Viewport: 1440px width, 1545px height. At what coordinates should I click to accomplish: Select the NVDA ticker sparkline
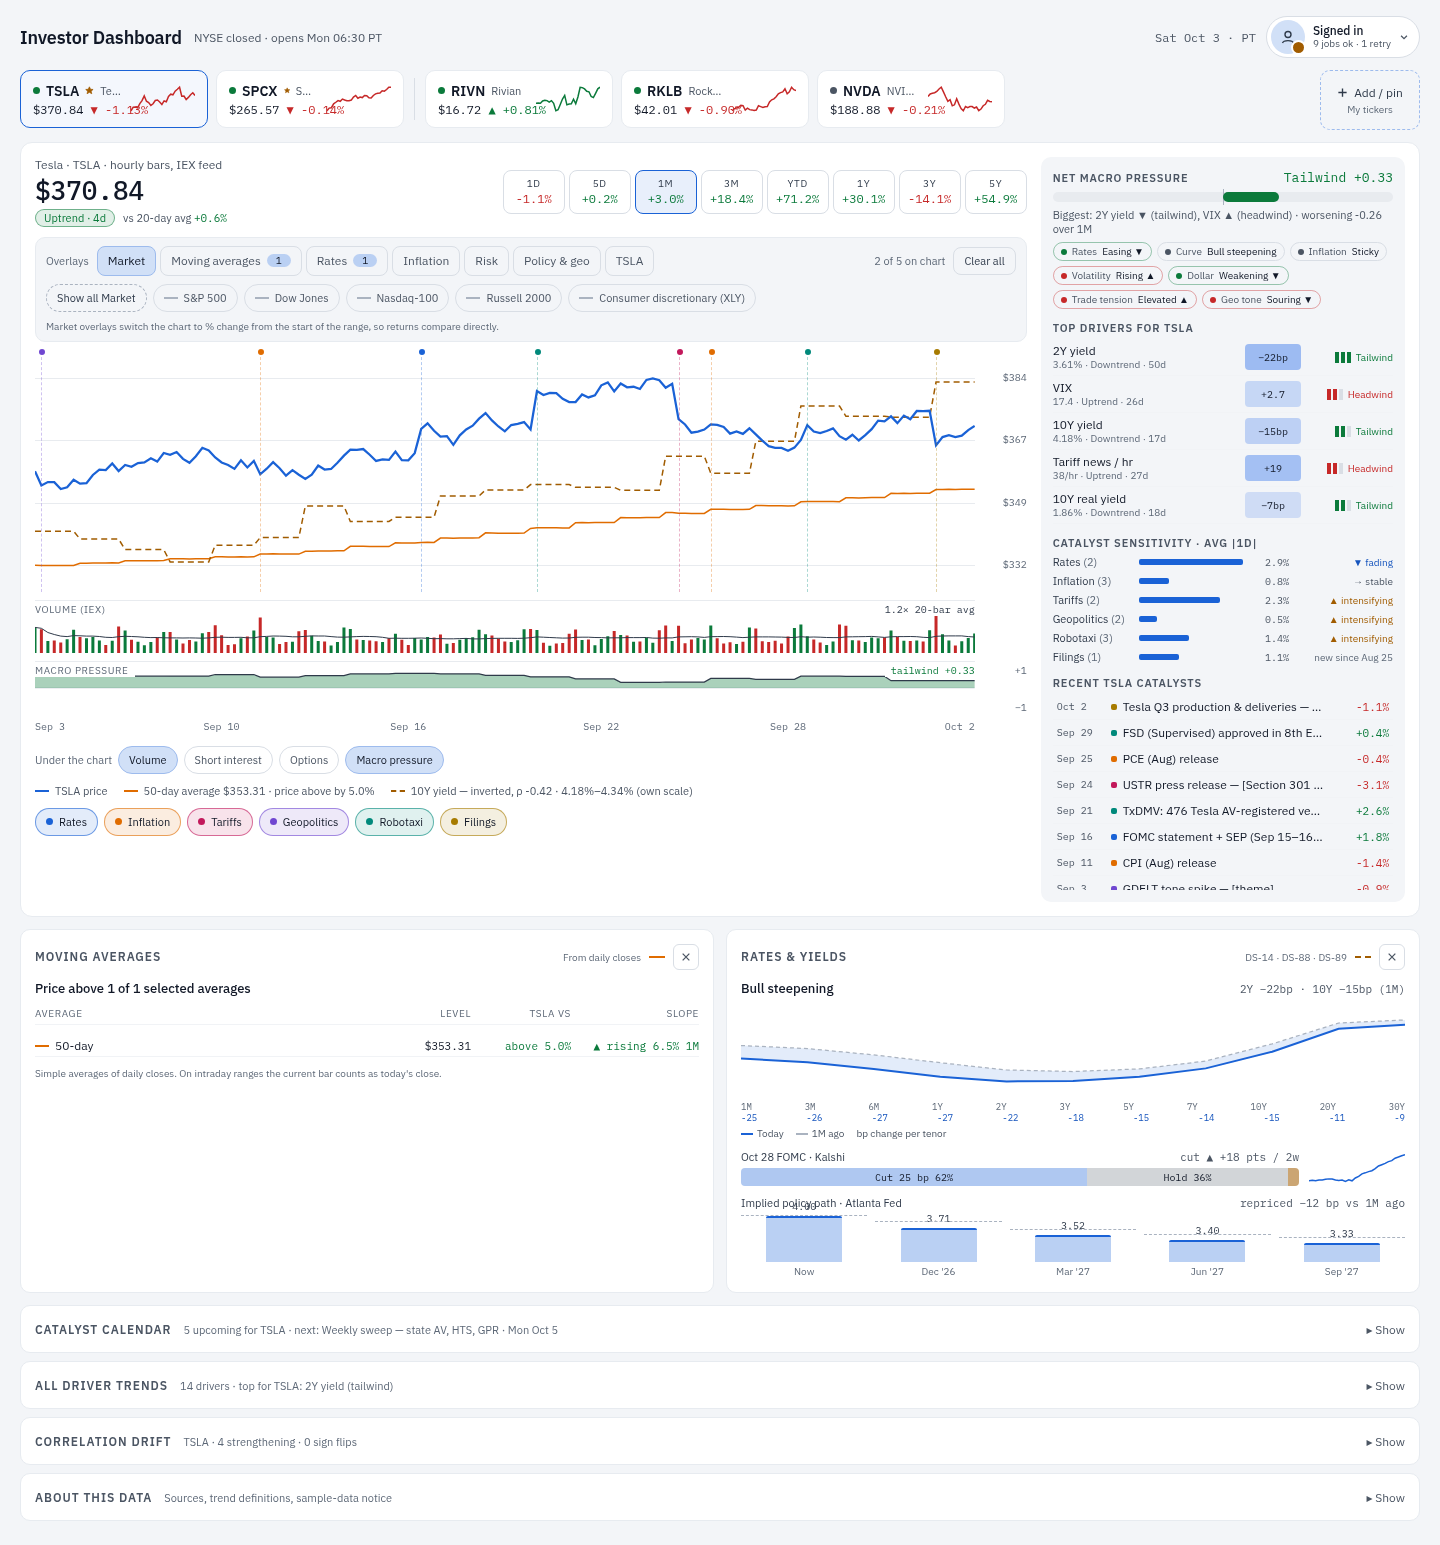tap(959, 98)
